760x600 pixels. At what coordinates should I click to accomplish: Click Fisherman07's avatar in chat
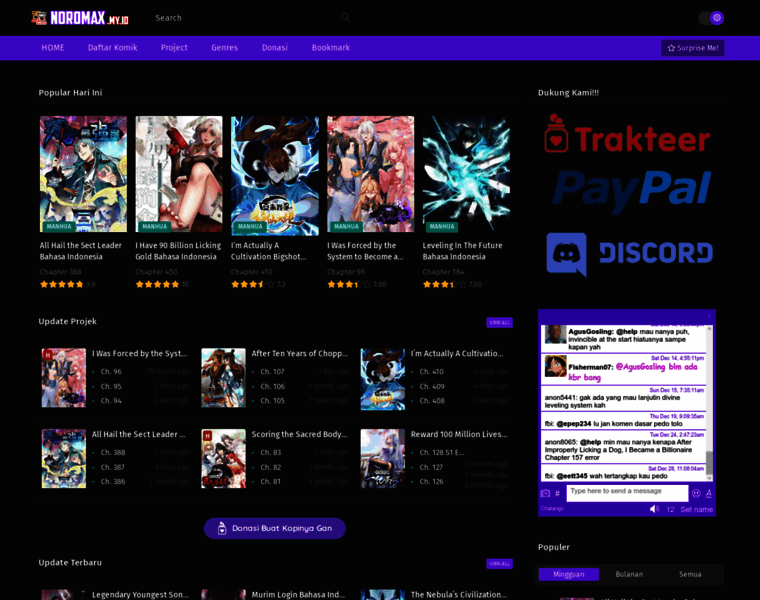[555, 366]
